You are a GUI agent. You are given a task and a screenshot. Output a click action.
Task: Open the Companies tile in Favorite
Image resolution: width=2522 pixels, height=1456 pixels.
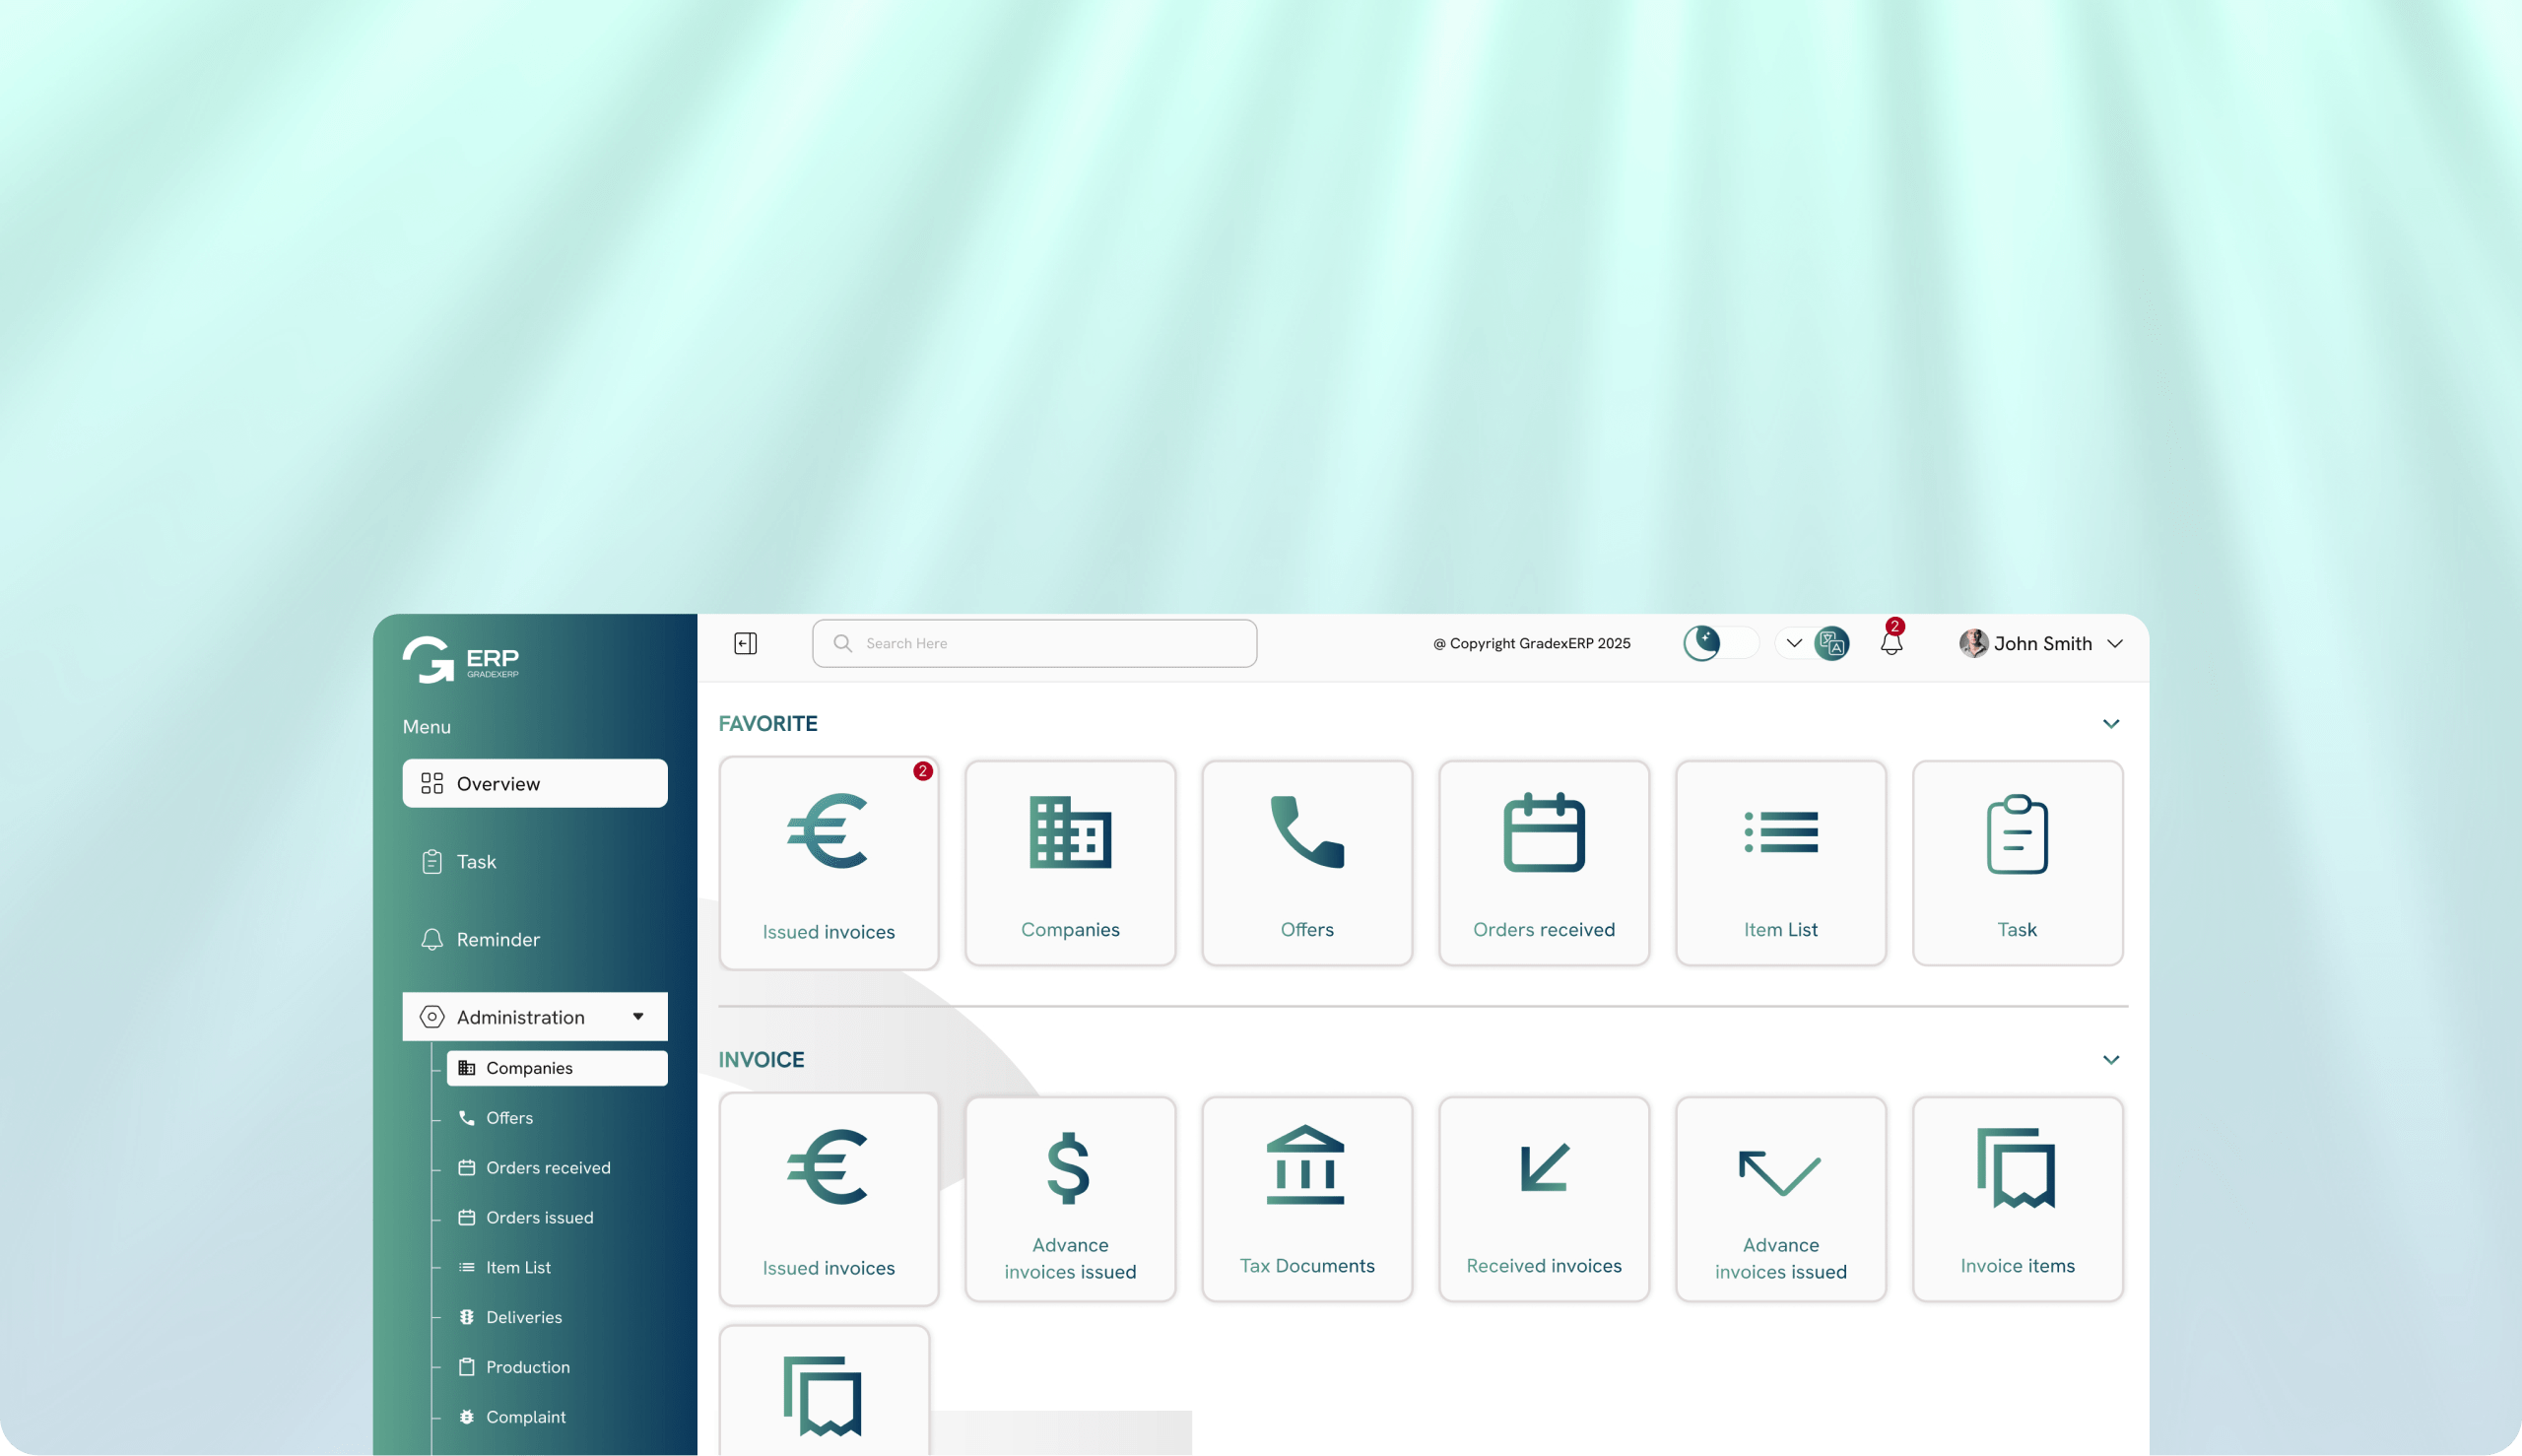pyautogui.click(x=1070, y=863)
